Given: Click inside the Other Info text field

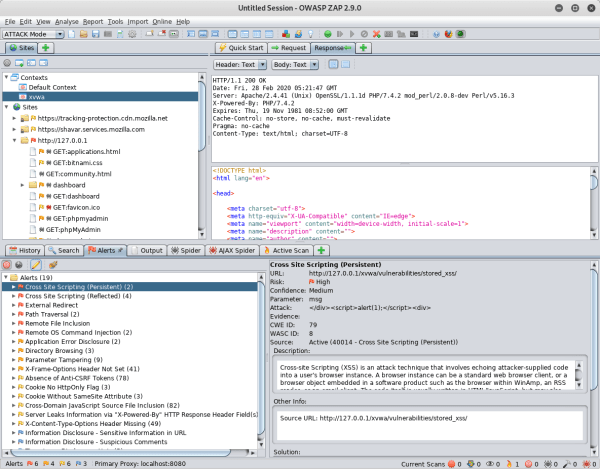Looking at the screenshot, I should (x=430, y=425).
